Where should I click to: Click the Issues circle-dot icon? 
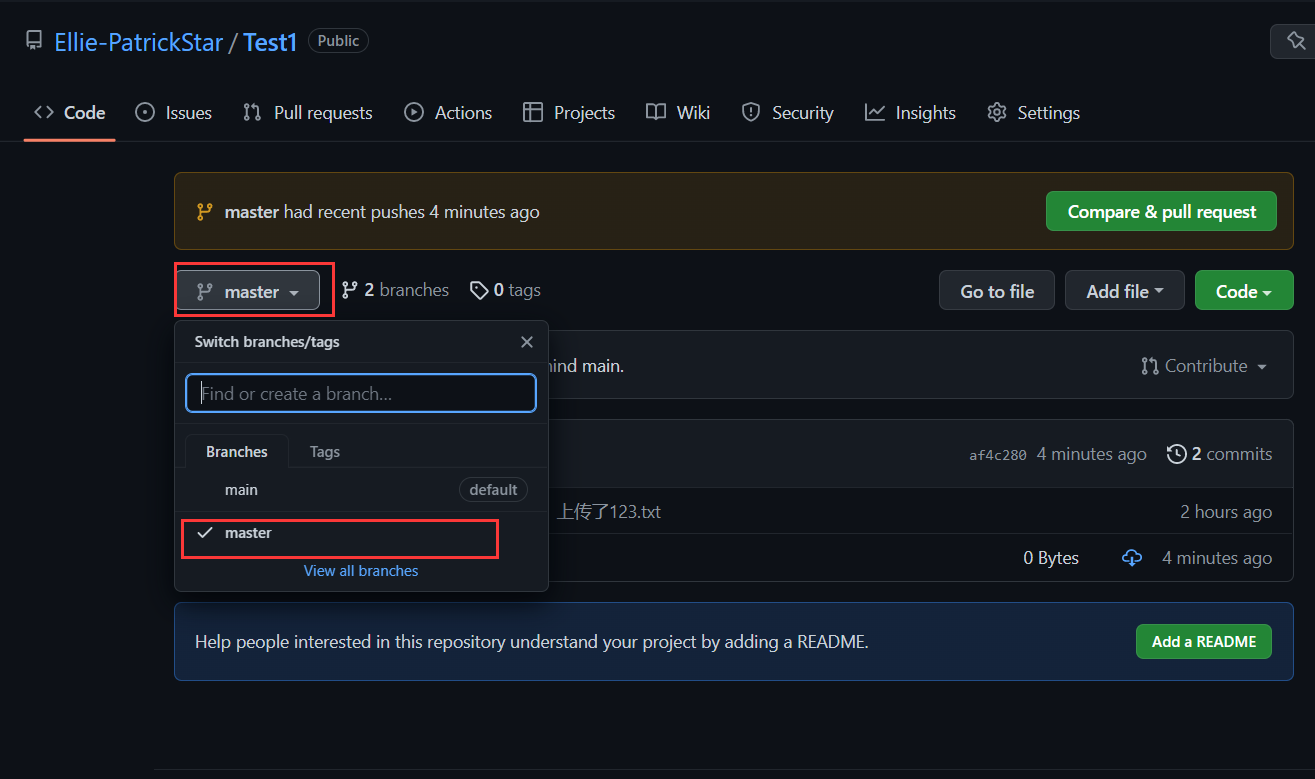tap(145, 113)
